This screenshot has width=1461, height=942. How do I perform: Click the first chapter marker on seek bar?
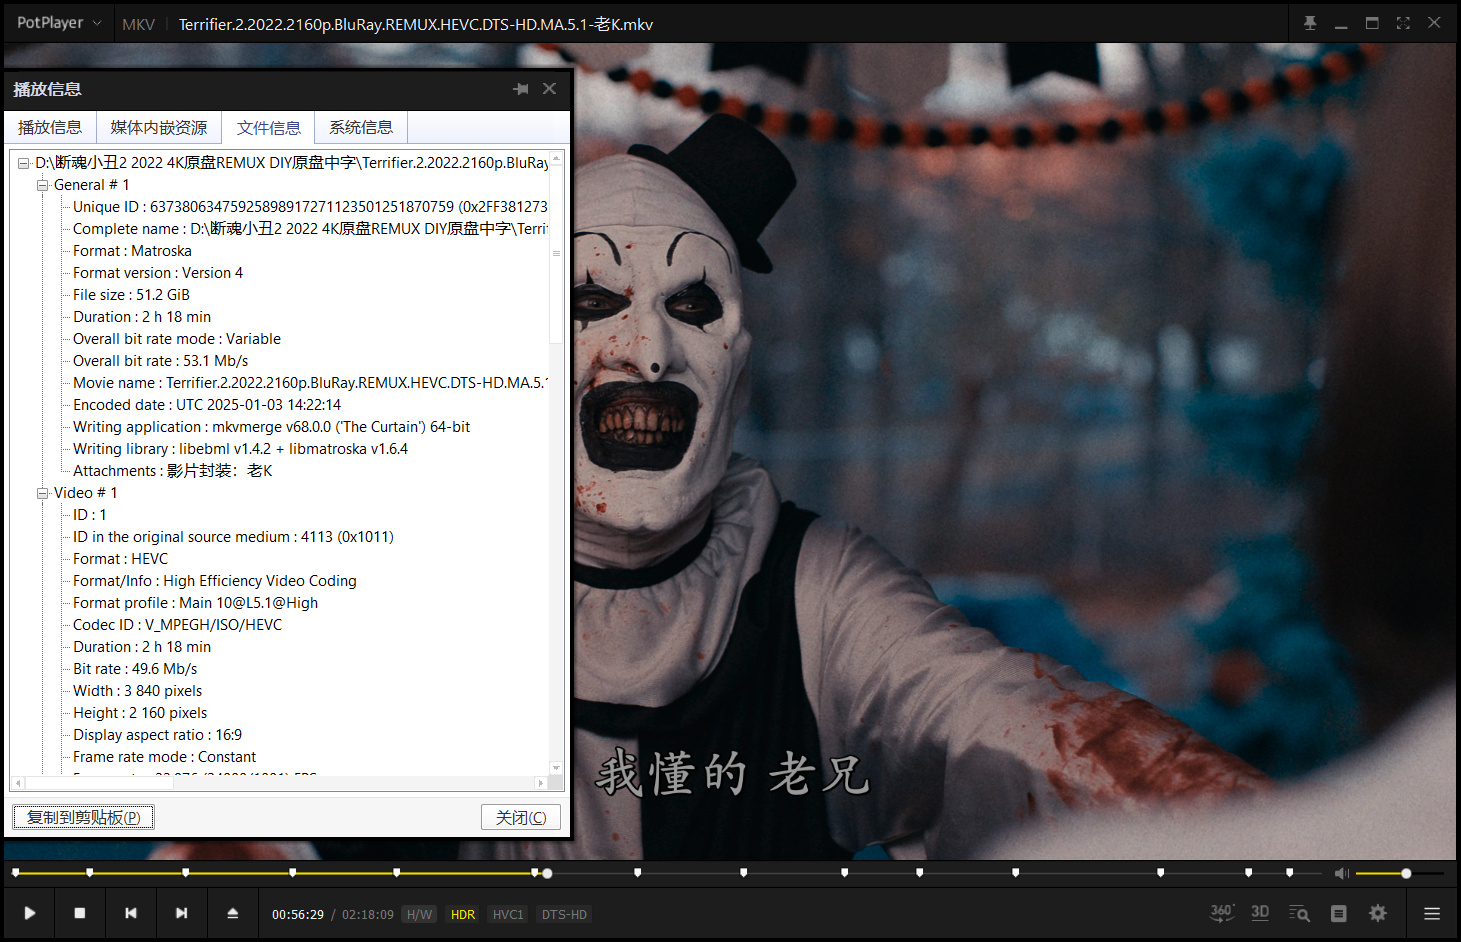(15, 873)
